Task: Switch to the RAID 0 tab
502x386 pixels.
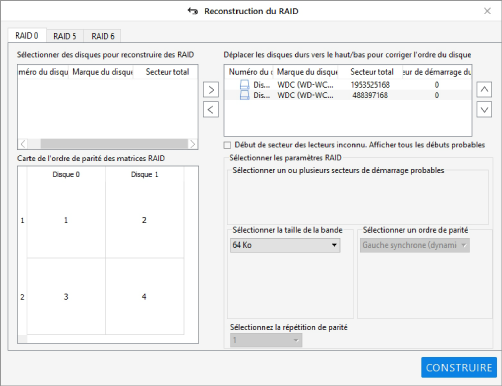Action: click(27, 35)
